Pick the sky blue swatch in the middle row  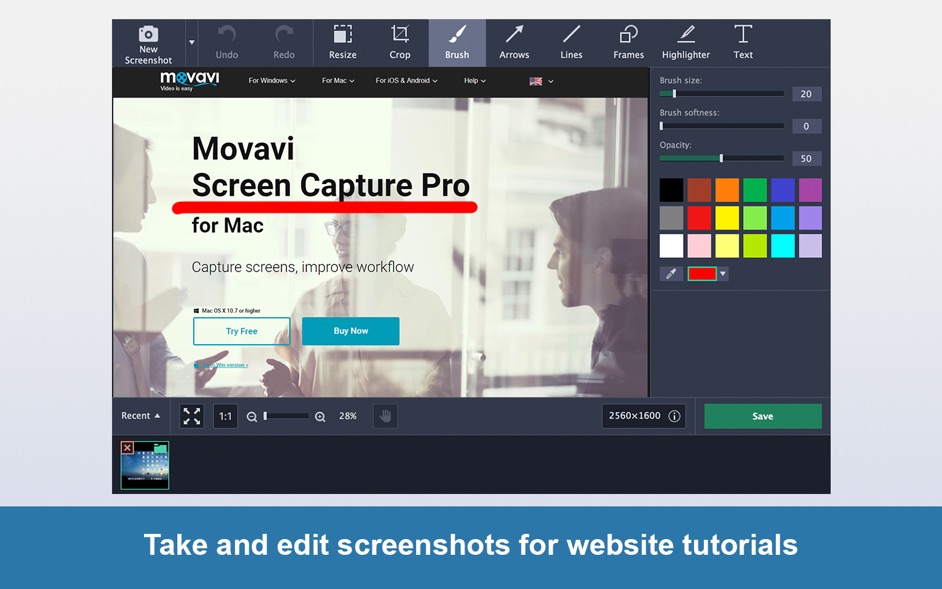(x=783, y=218)
